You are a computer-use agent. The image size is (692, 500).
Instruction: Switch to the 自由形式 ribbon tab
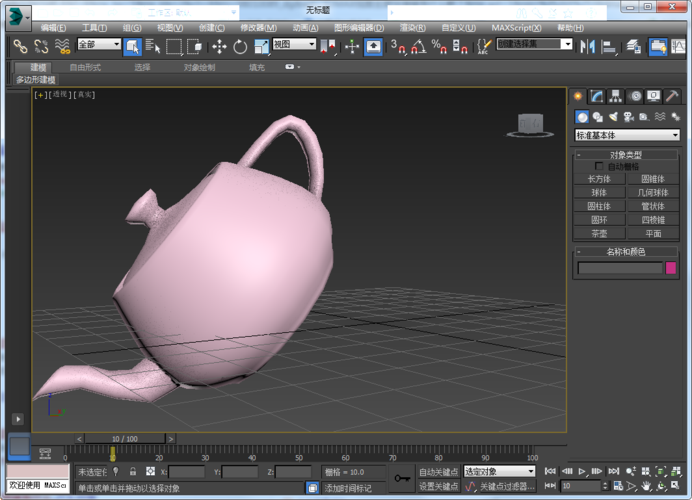[x=85, y=68]
